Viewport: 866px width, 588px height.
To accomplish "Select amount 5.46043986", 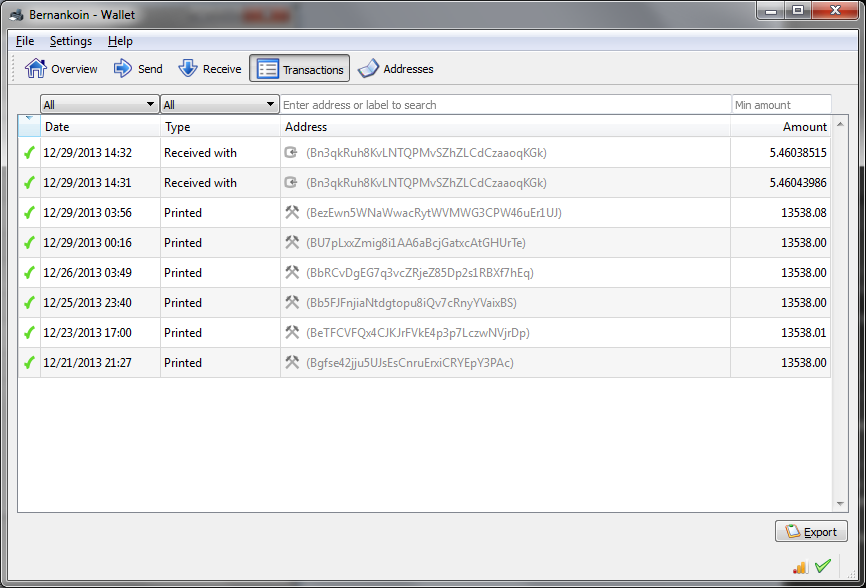I will pos(798,183).
